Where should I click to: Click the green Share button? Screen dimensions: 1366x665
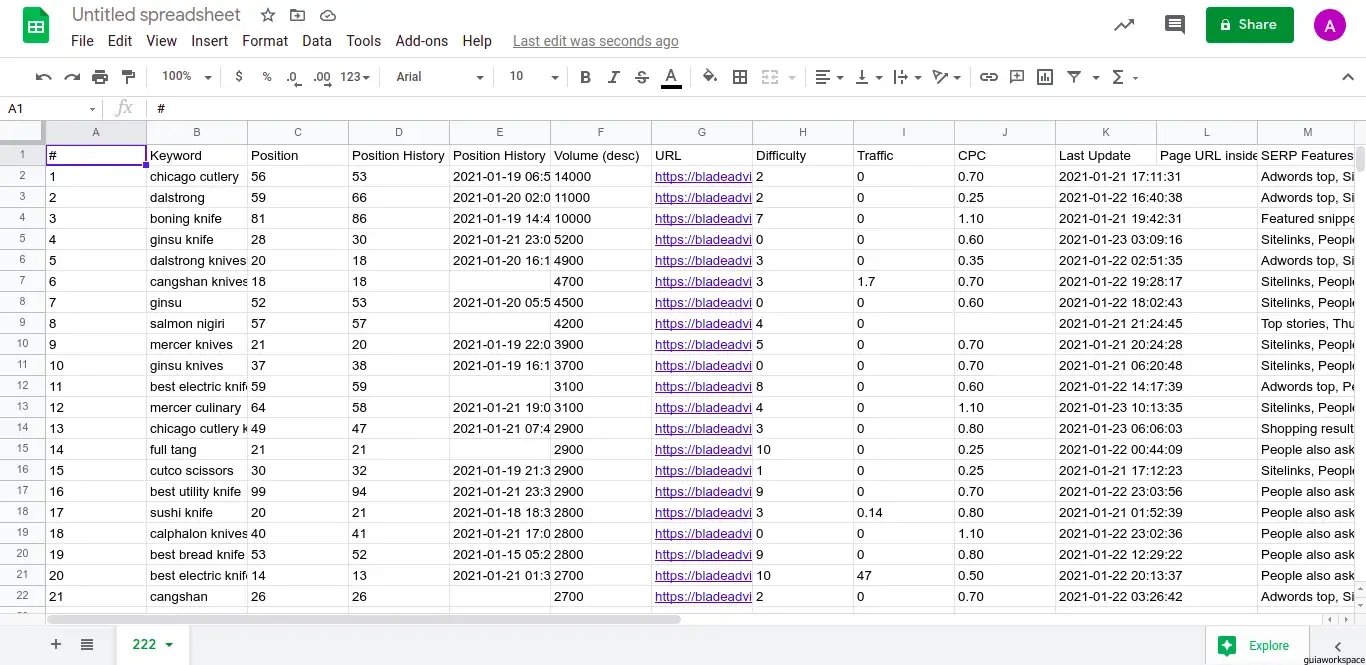1249,25
